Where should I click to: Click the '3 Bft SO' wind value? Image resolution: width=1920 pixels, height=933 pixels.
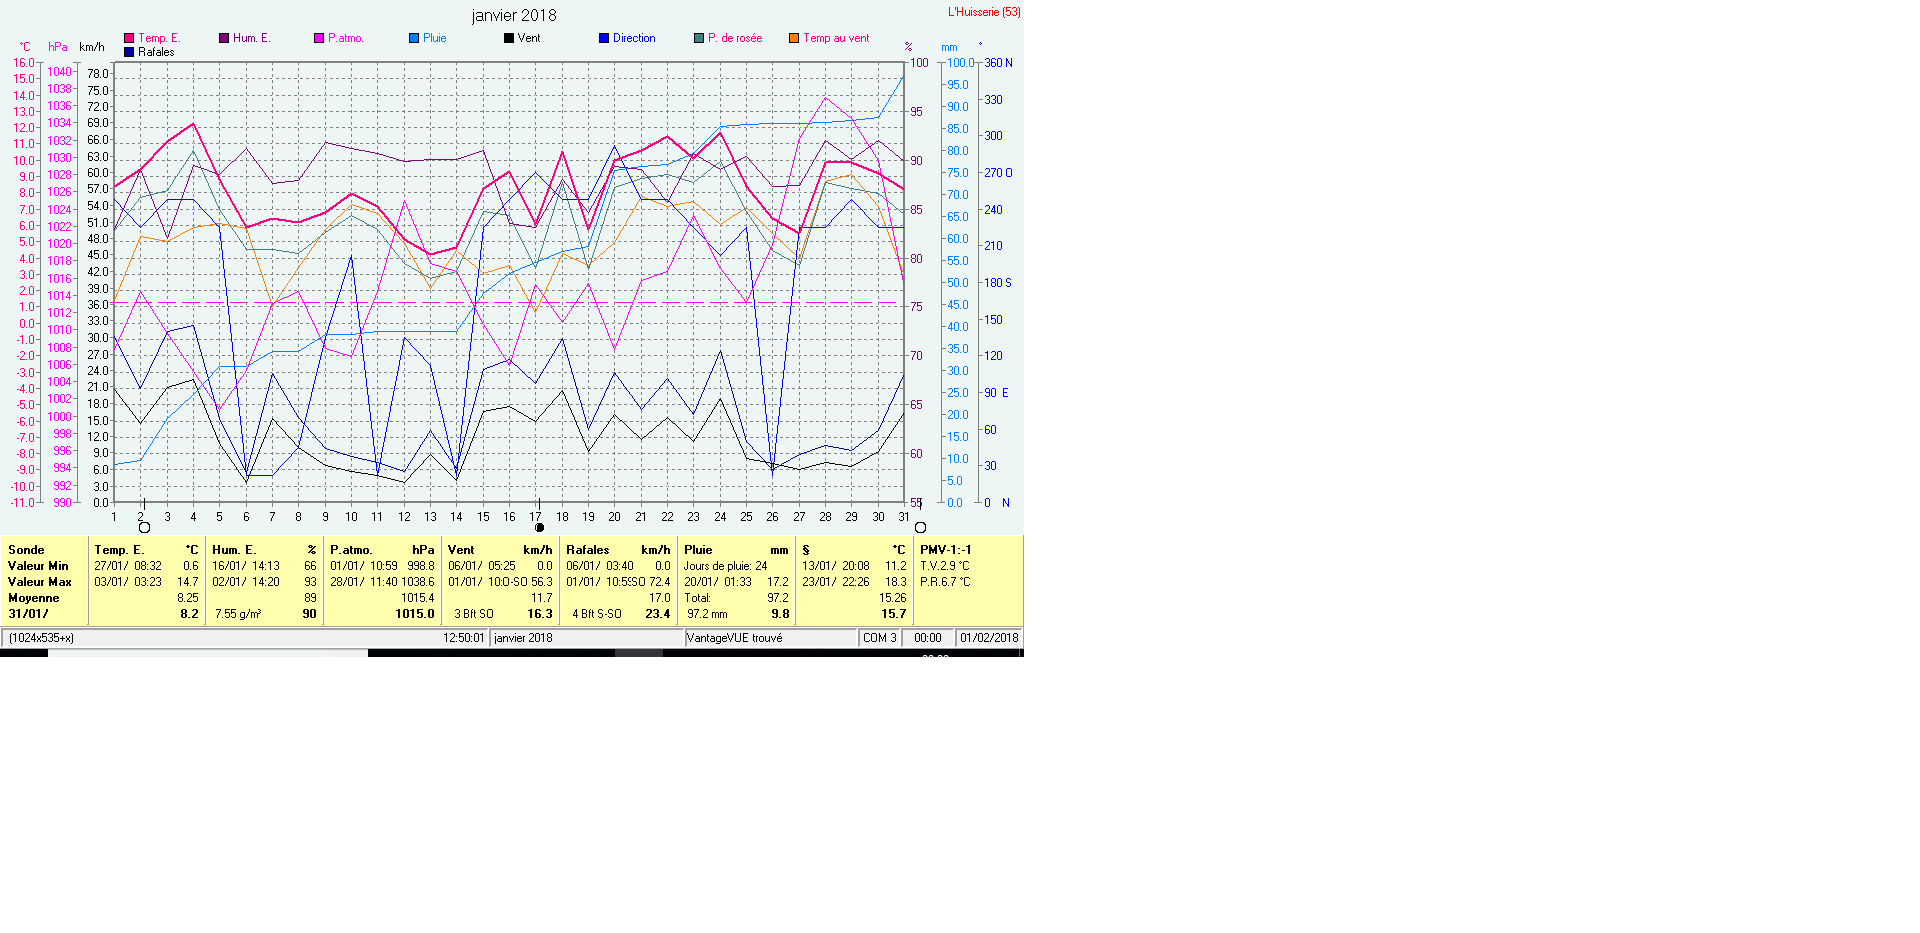click(474, 614)
